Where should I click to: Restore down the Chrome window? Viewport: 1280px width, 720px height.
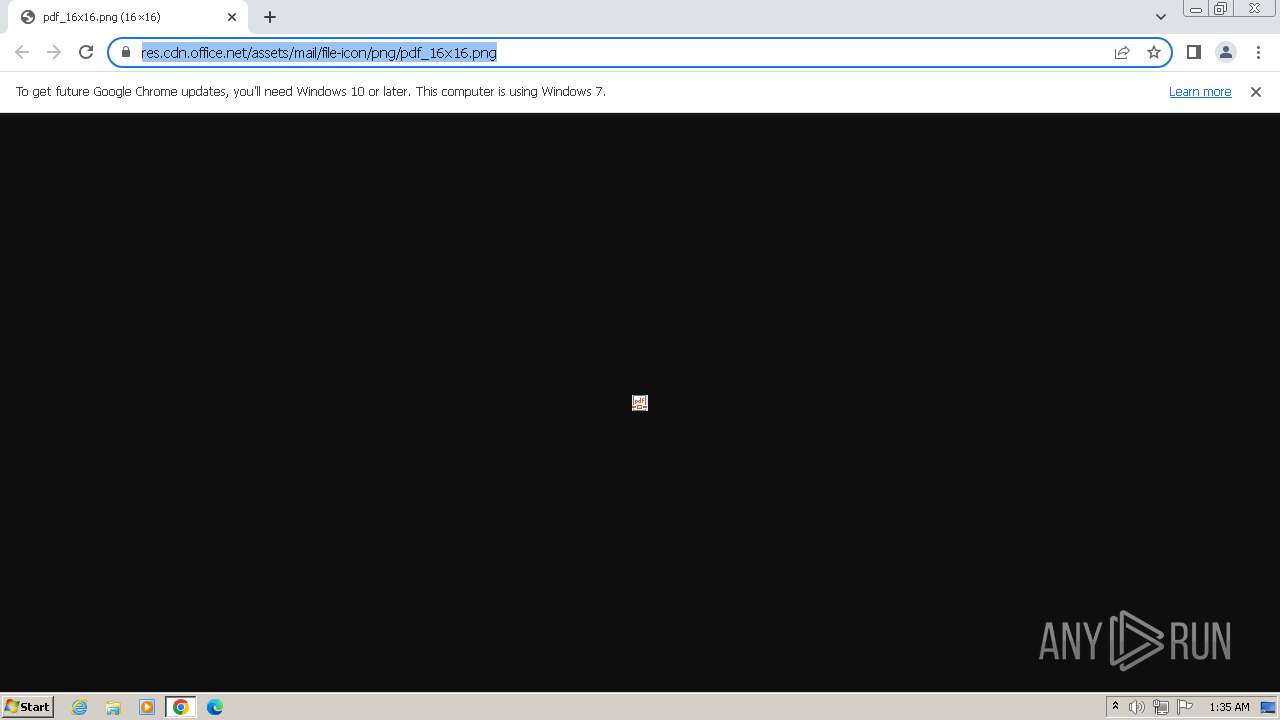pos(1221,9)
